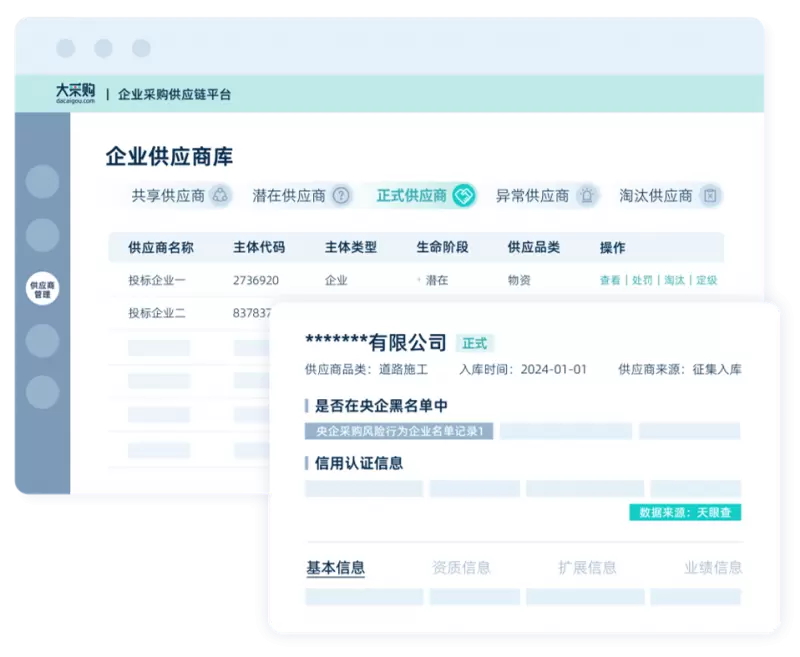Screen dimensions: 800x657
Task: Click the alarm icon beside 异常供应商
Action: [x=587, y=196]
